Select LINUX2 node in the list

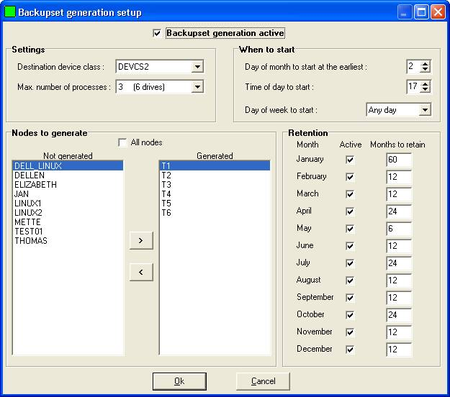coord(68,212)
